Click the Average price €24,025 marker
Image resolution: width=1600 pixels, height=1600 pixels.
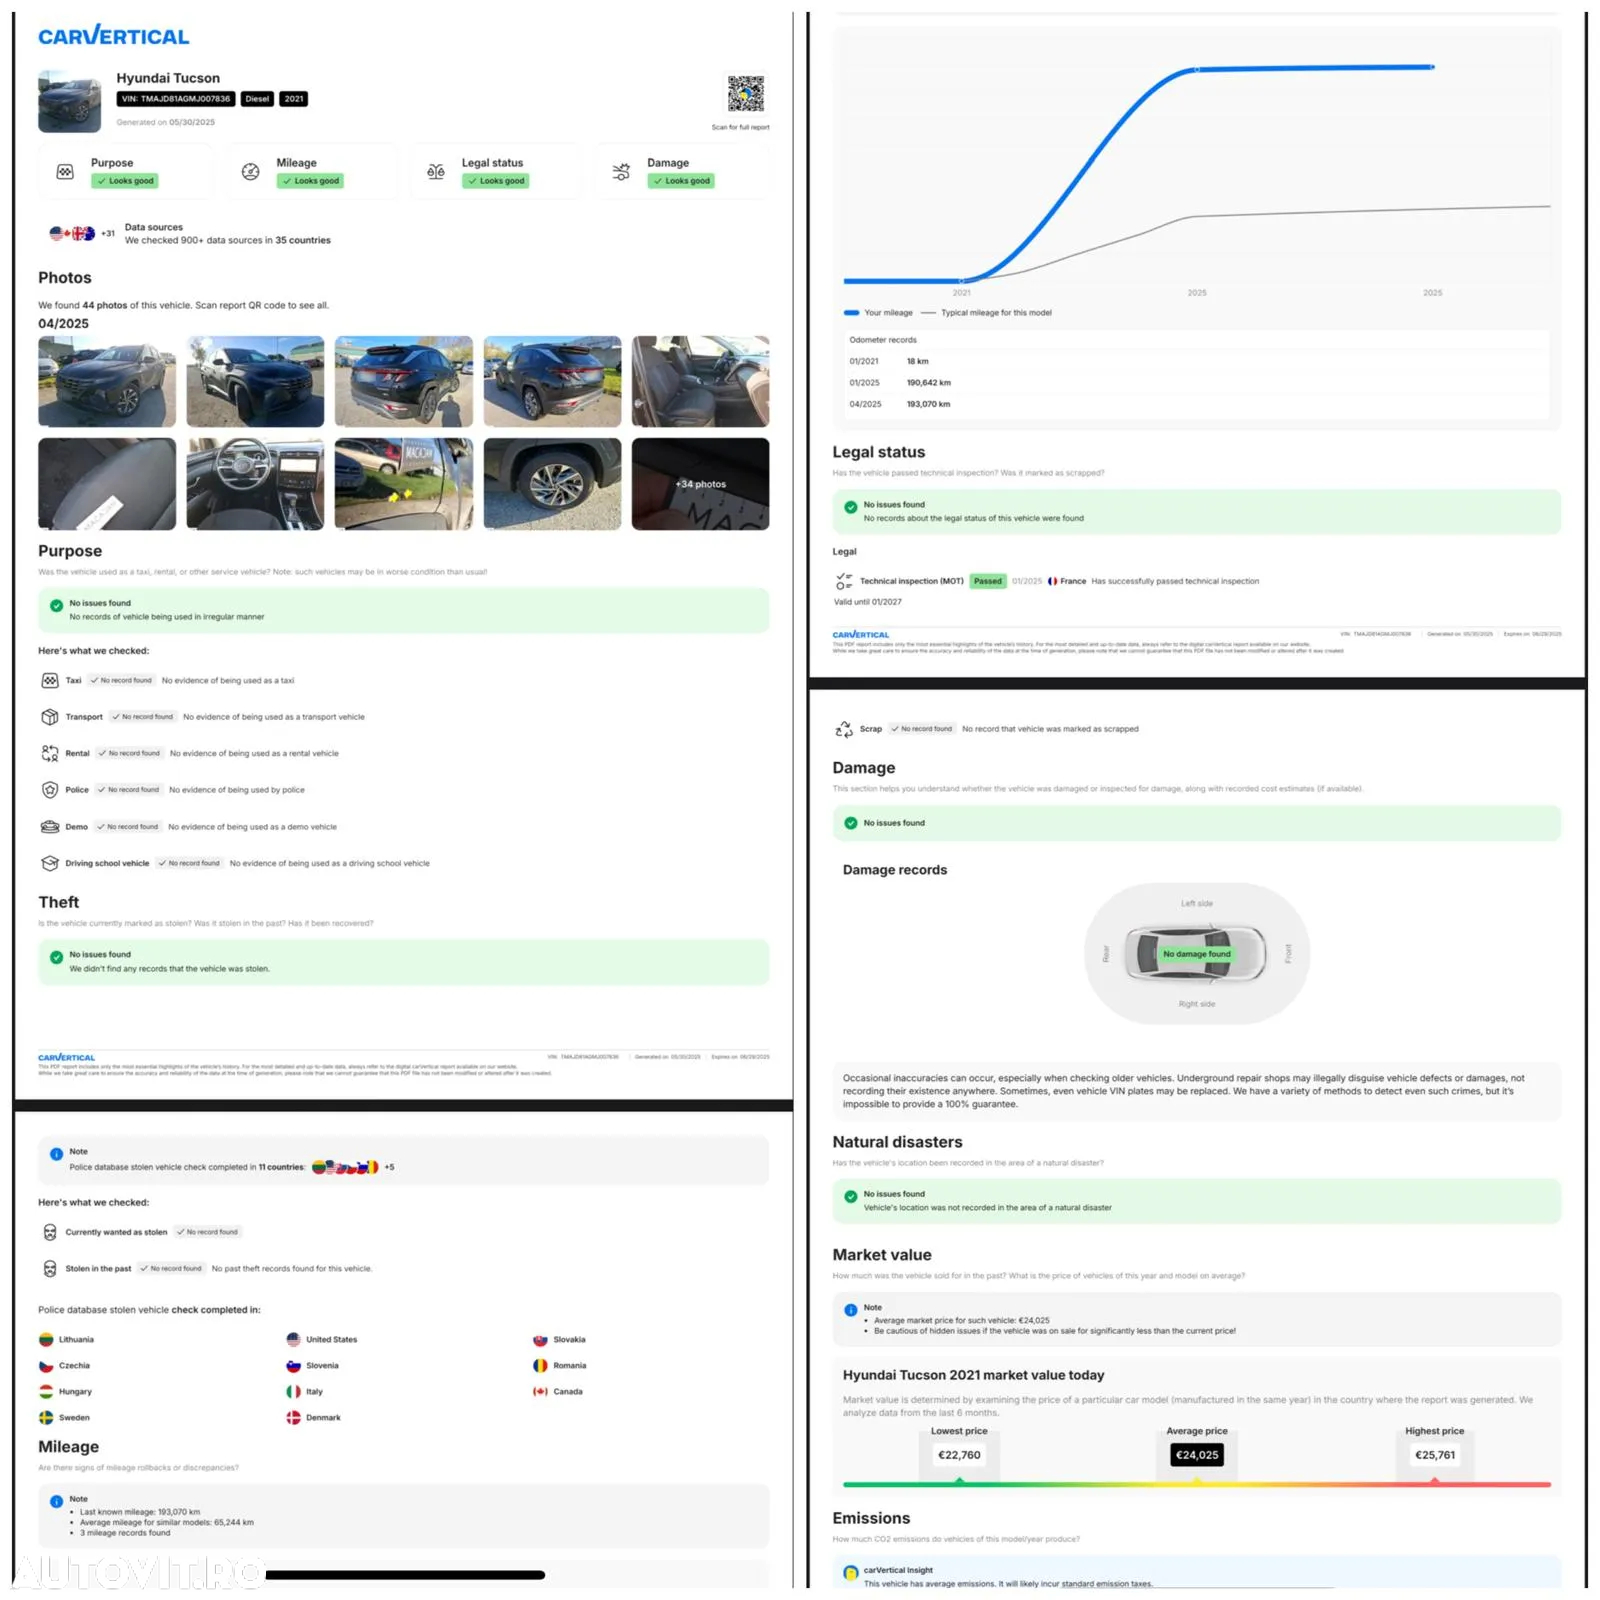pos(1197,1455)
